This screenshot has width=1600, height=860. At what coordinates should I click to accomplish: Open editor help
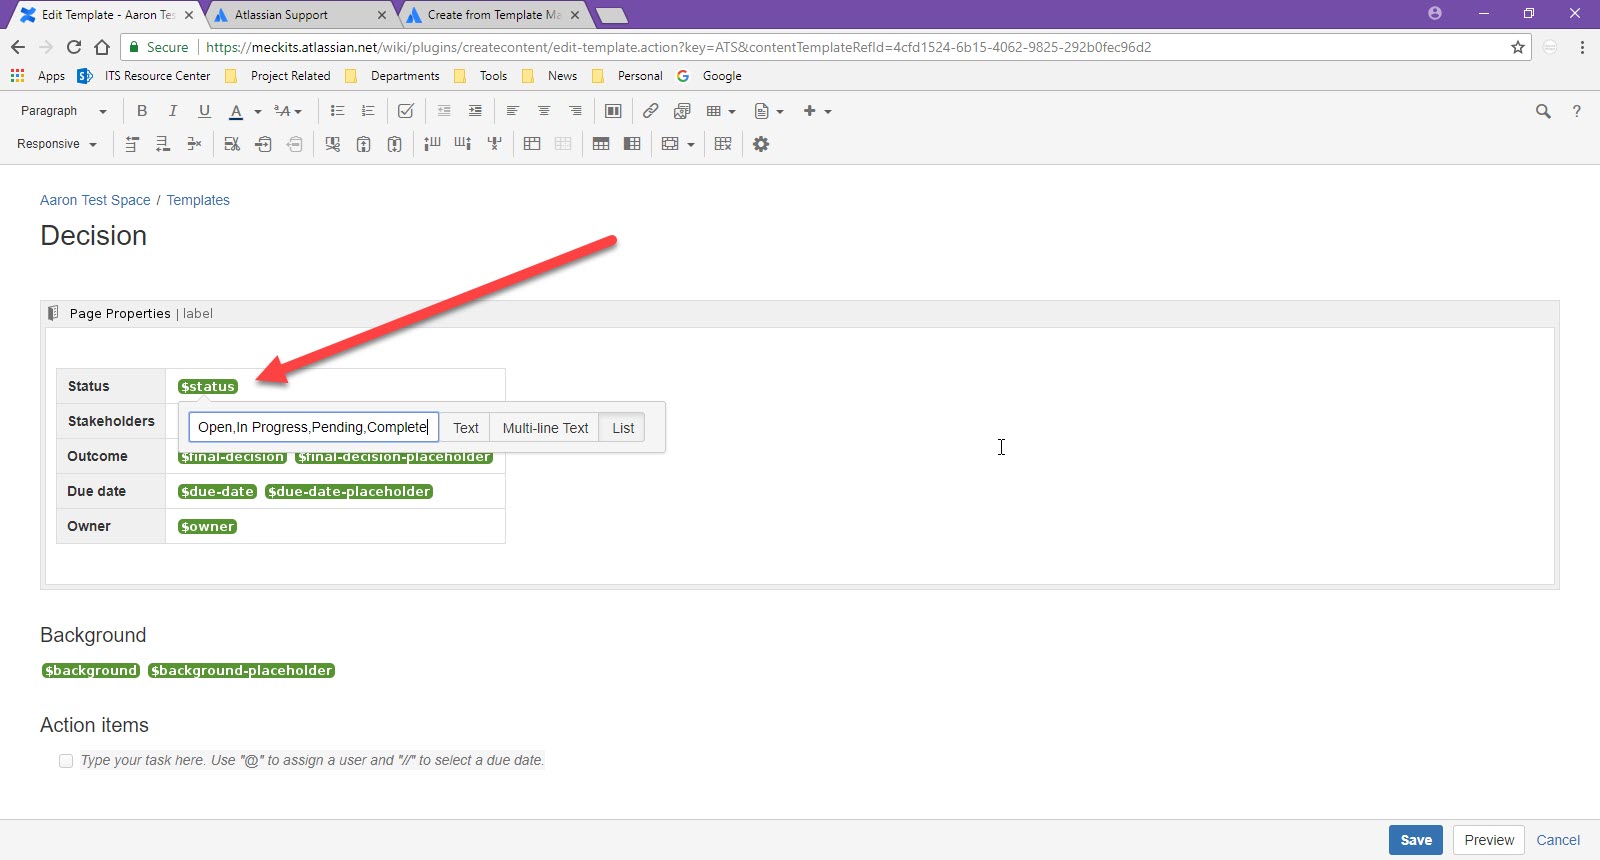(x=1577, y=111)
